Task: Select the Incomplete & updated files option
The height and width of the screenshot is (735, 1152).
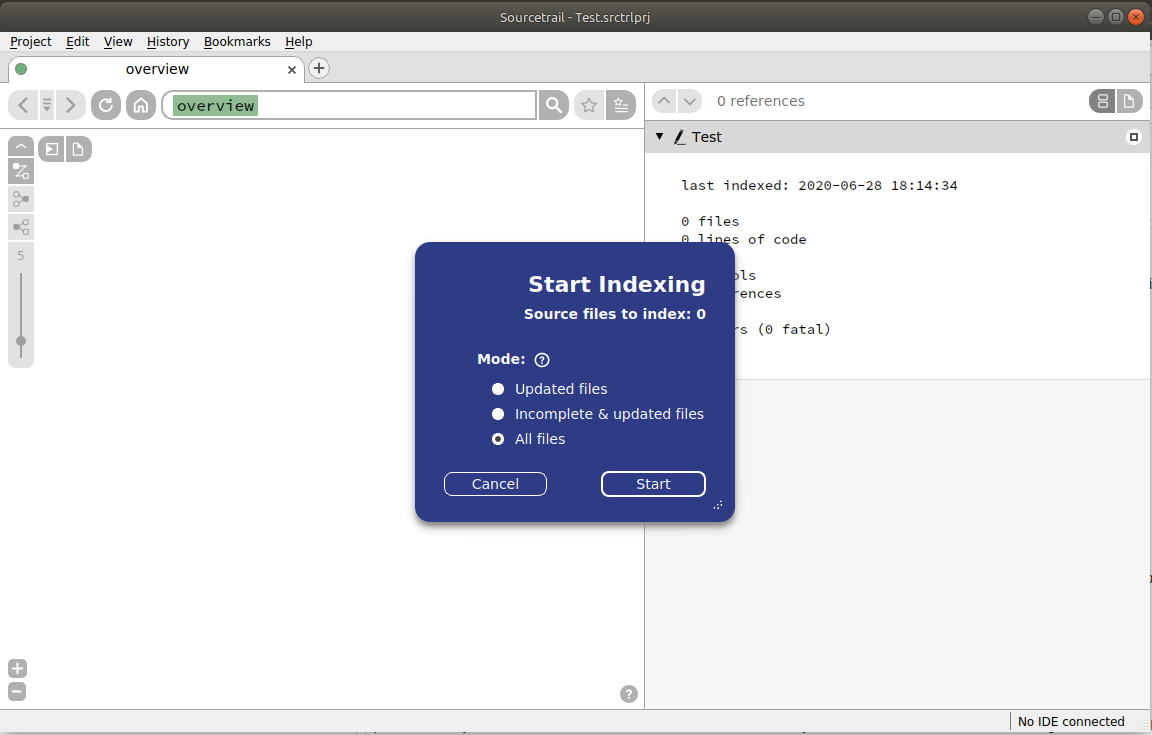Action: pyautogui.click(x=498, y=414)
